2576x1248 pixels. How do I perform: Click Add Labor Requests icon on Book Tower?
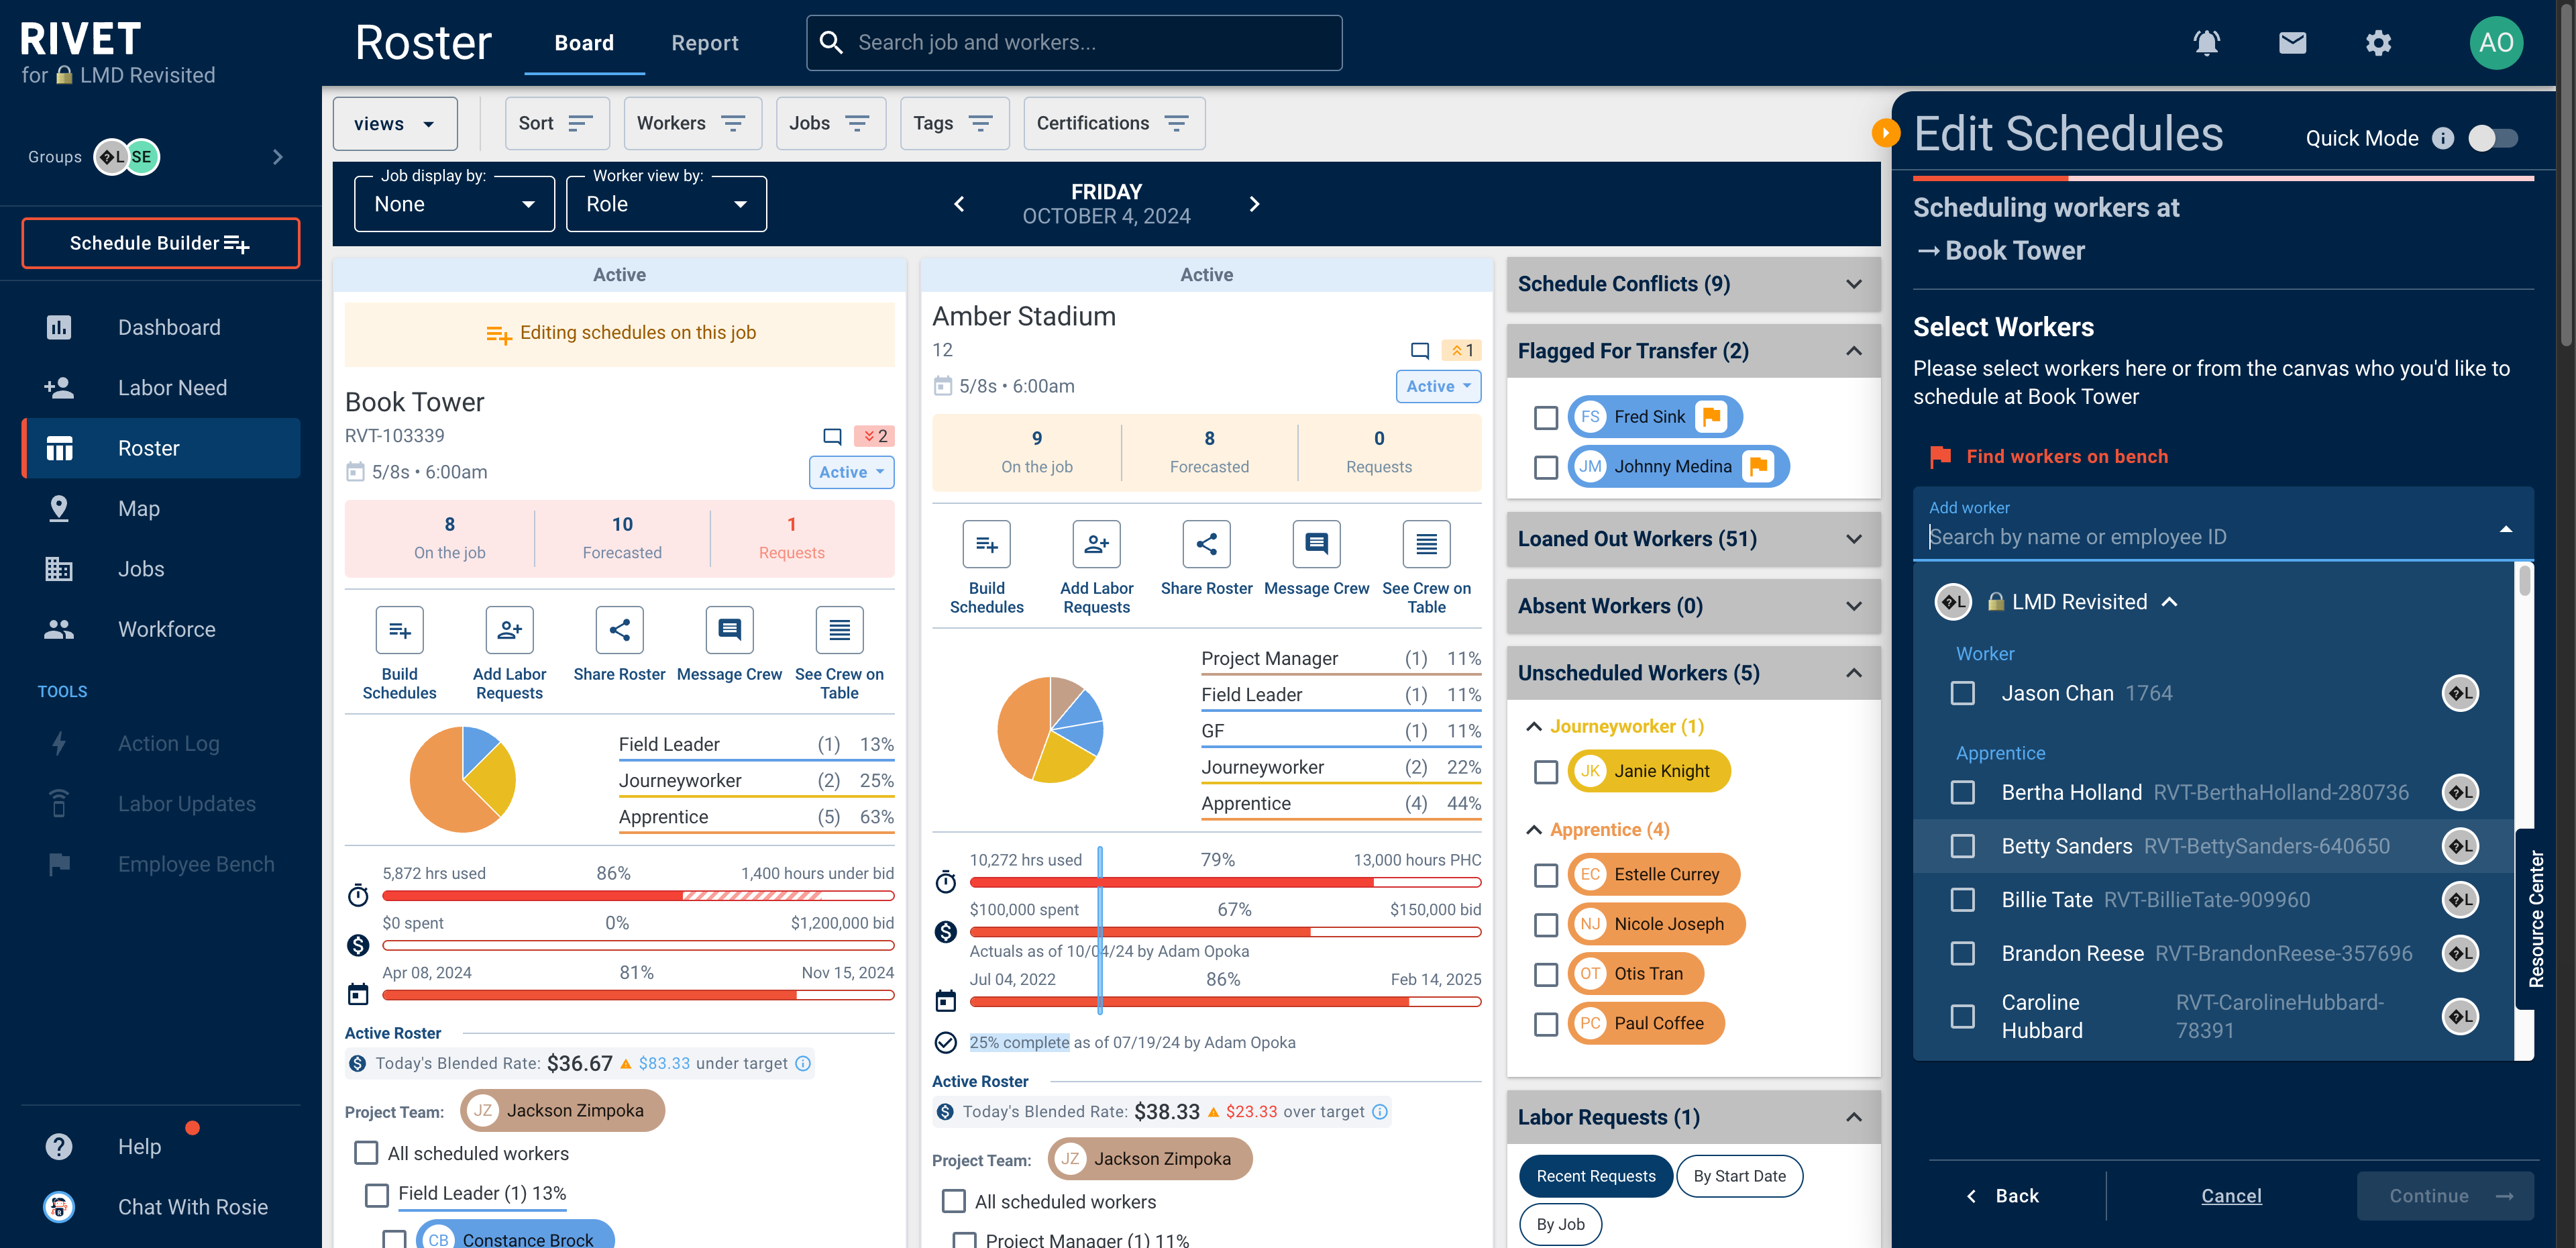pos(509,630)
